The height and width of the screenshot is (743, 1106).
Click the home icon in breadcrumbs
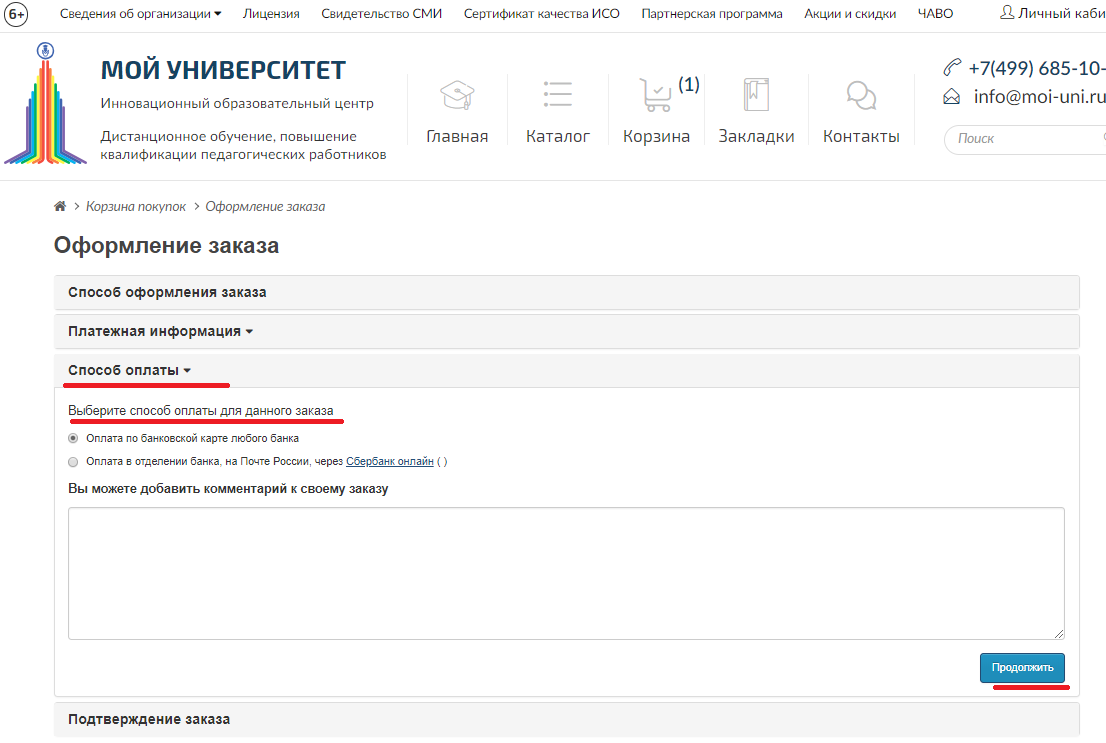(x=60, y=206)
